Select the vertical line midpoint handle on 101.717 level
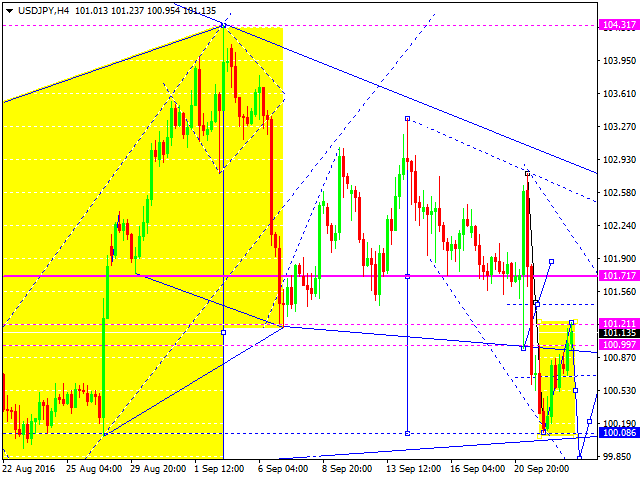Screen dimensions: 640x480 [407, 276]
